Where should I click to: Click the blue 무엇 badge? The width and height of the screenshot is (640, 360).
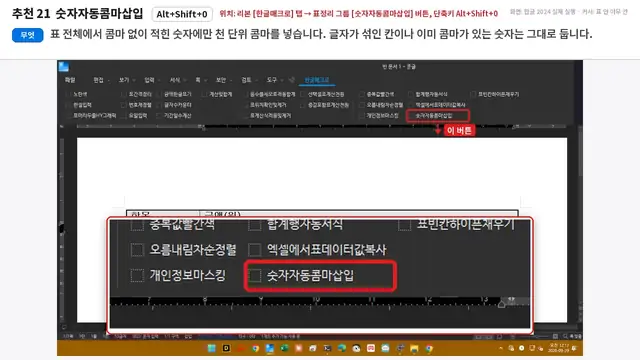(28, 35)
